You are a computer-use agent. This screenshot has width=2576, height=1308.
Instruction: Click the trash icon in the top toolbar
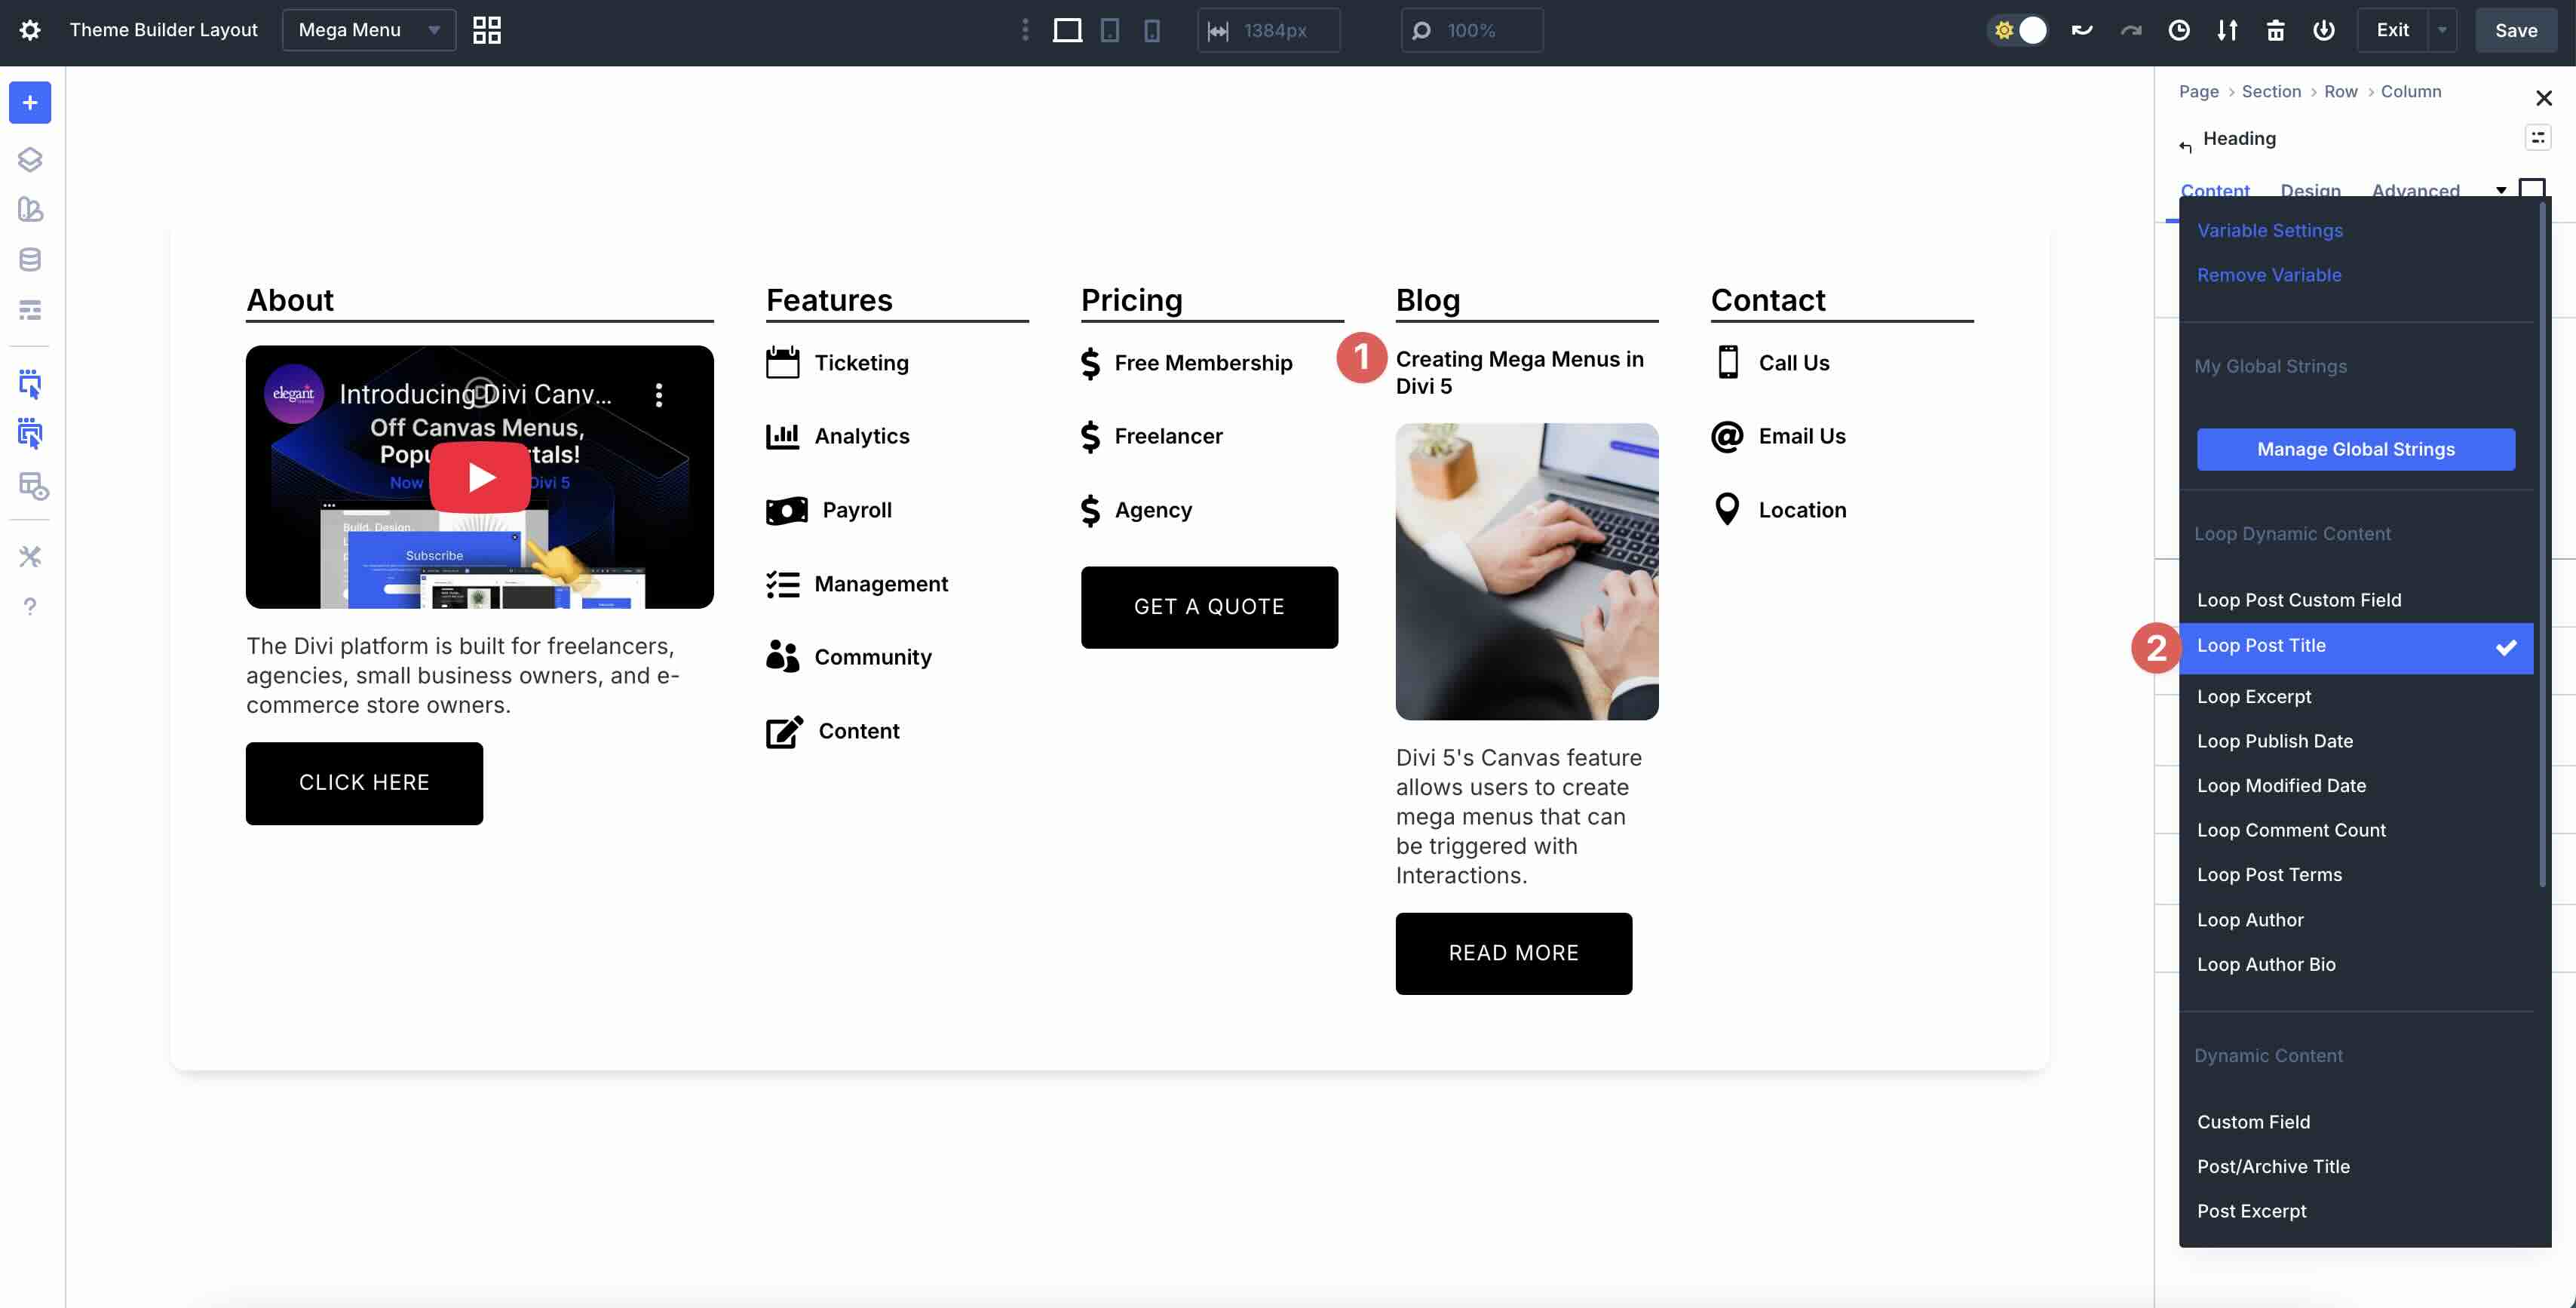[x=2276, y=30]
